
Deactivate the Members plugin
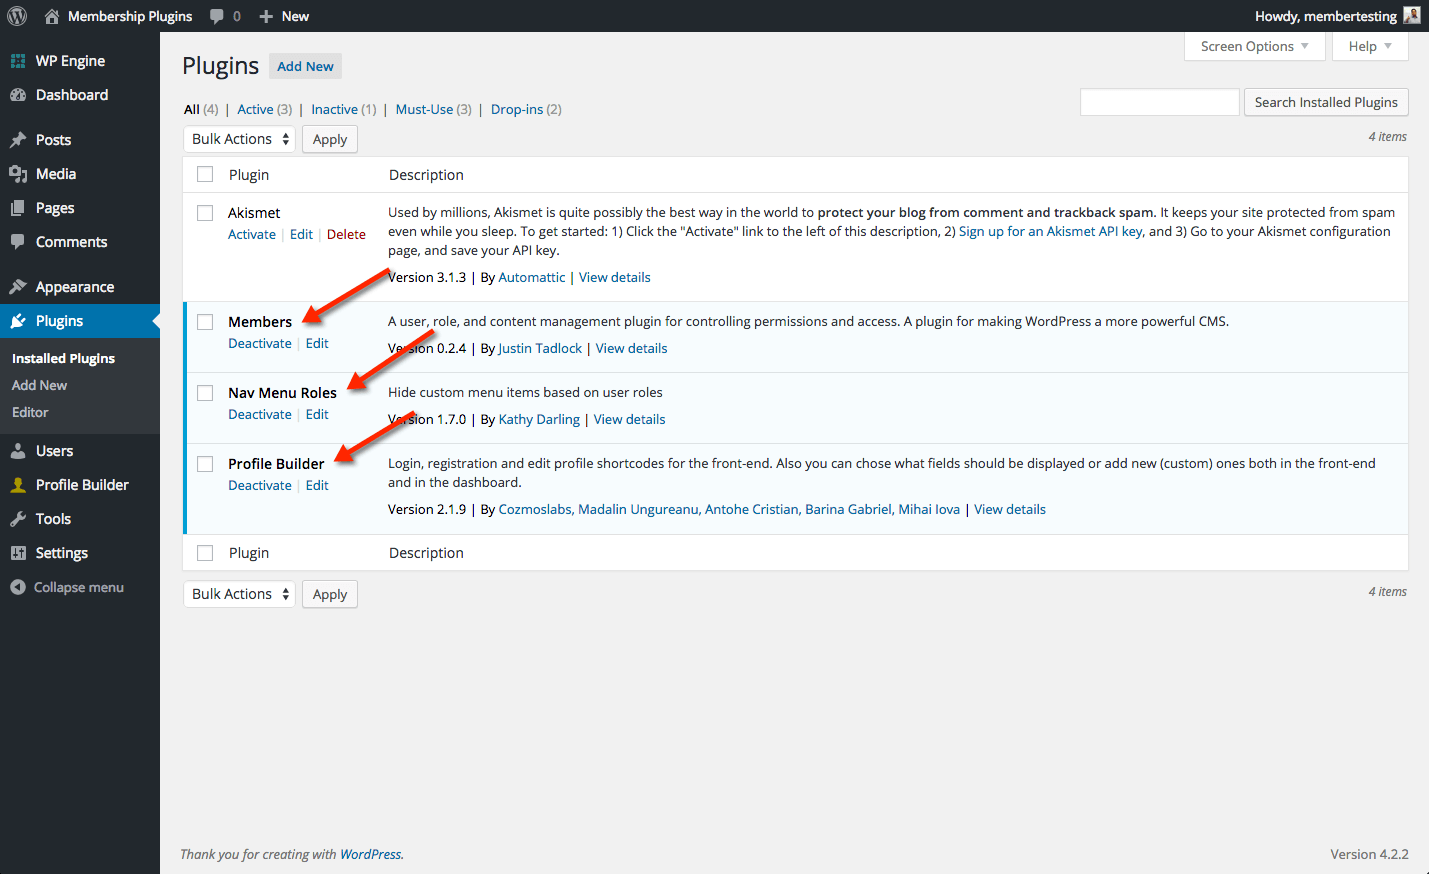(260, 343)
